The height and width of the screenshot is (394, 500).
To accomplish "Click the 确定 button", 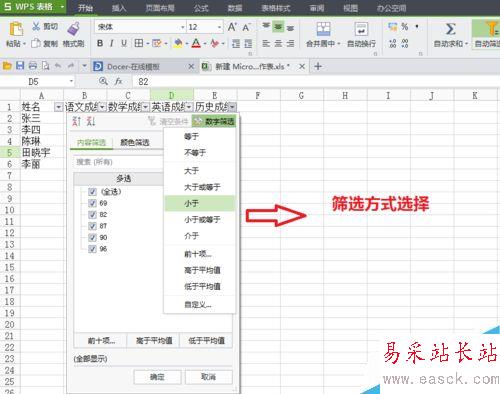I will 157,377.
